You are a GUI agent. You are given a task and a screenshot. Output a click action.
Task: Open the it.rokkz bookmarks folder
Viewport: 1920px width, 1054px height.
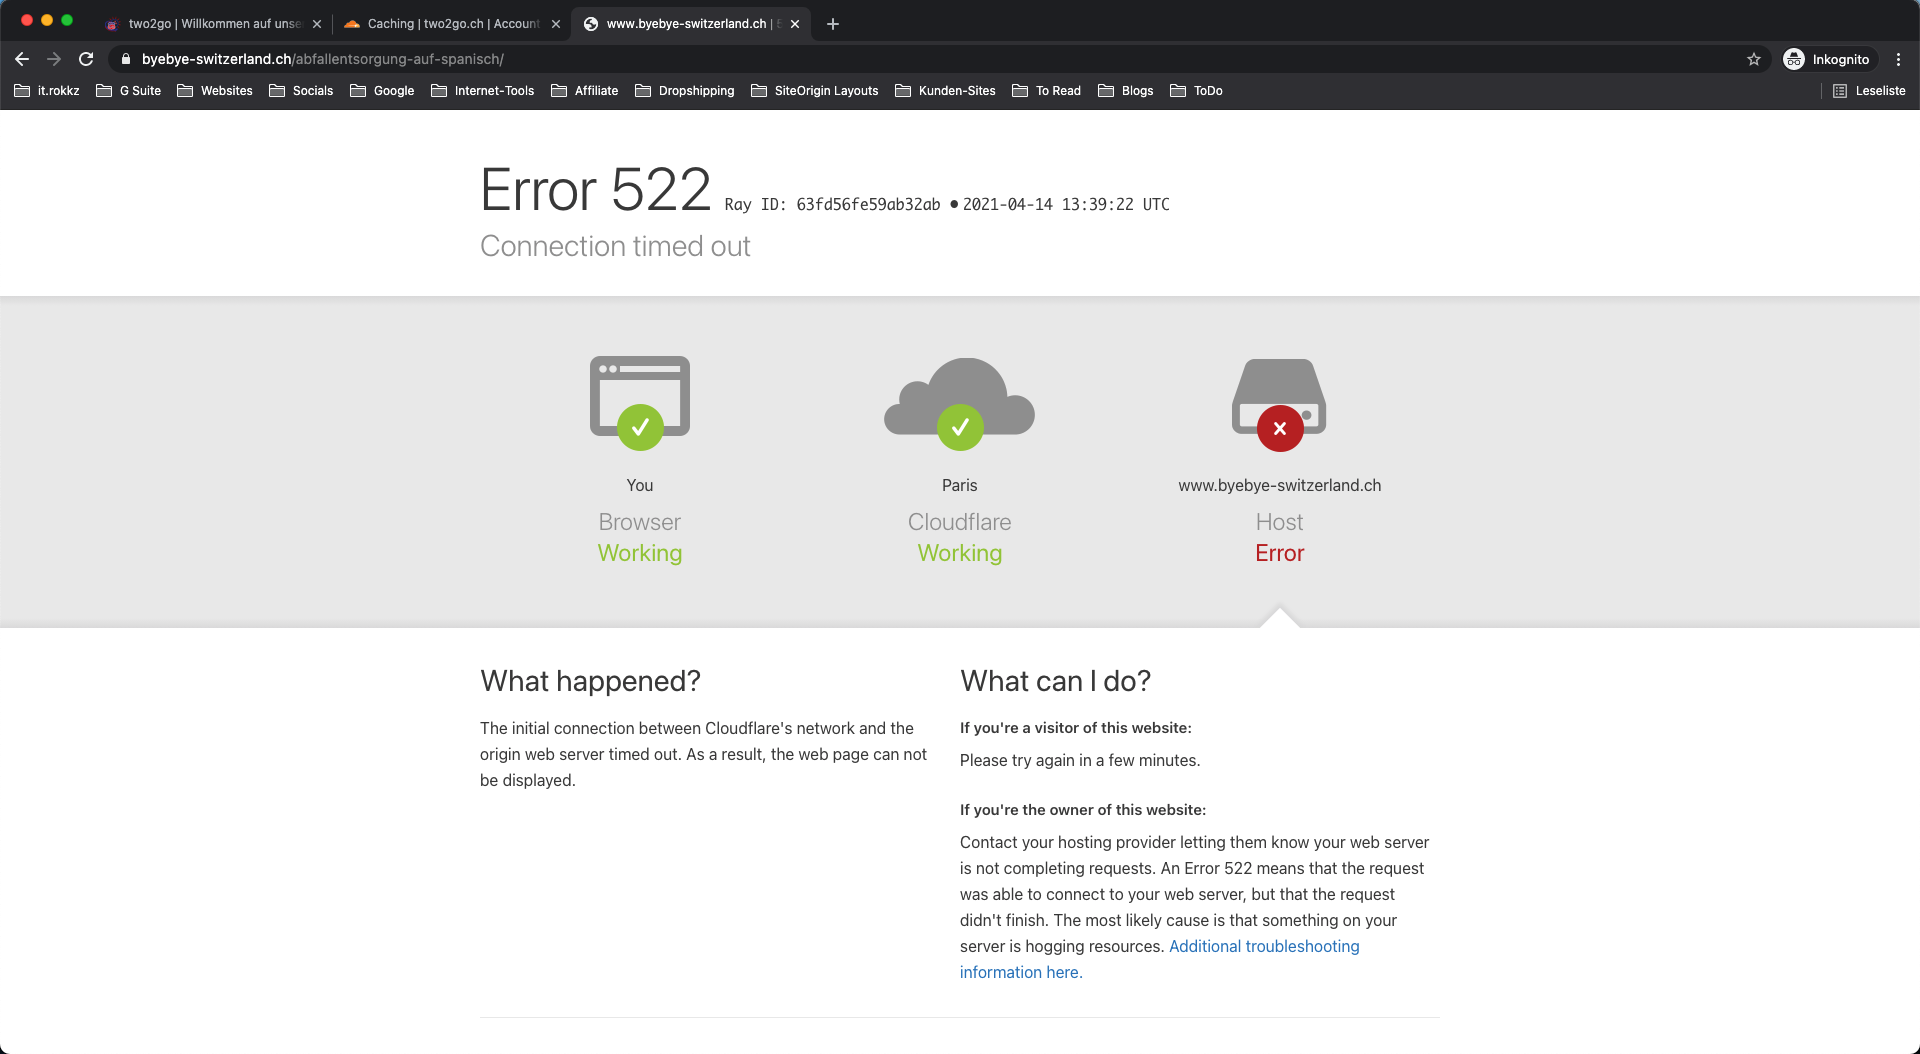click(x=47, y=91)
